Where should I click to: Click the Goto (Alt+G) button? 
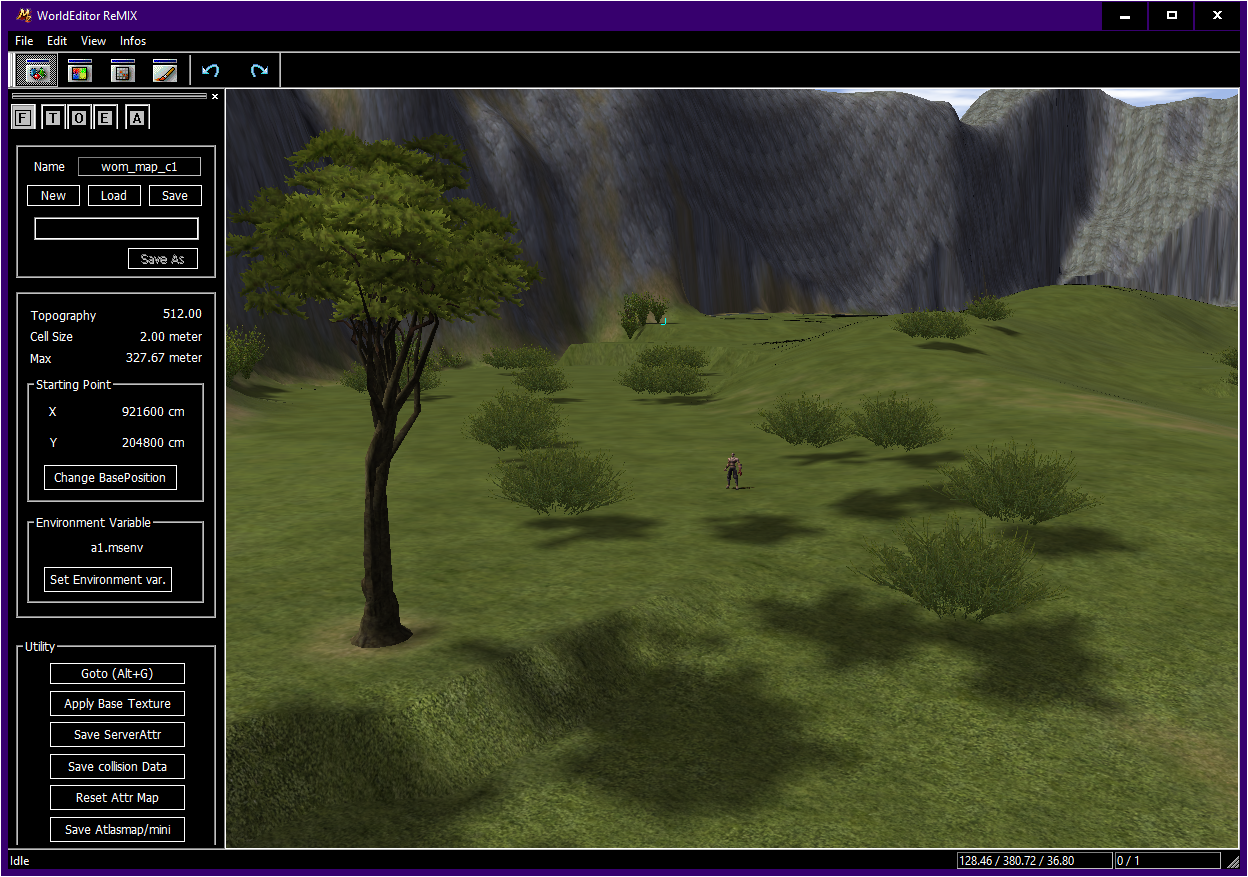tap(117, 674)
